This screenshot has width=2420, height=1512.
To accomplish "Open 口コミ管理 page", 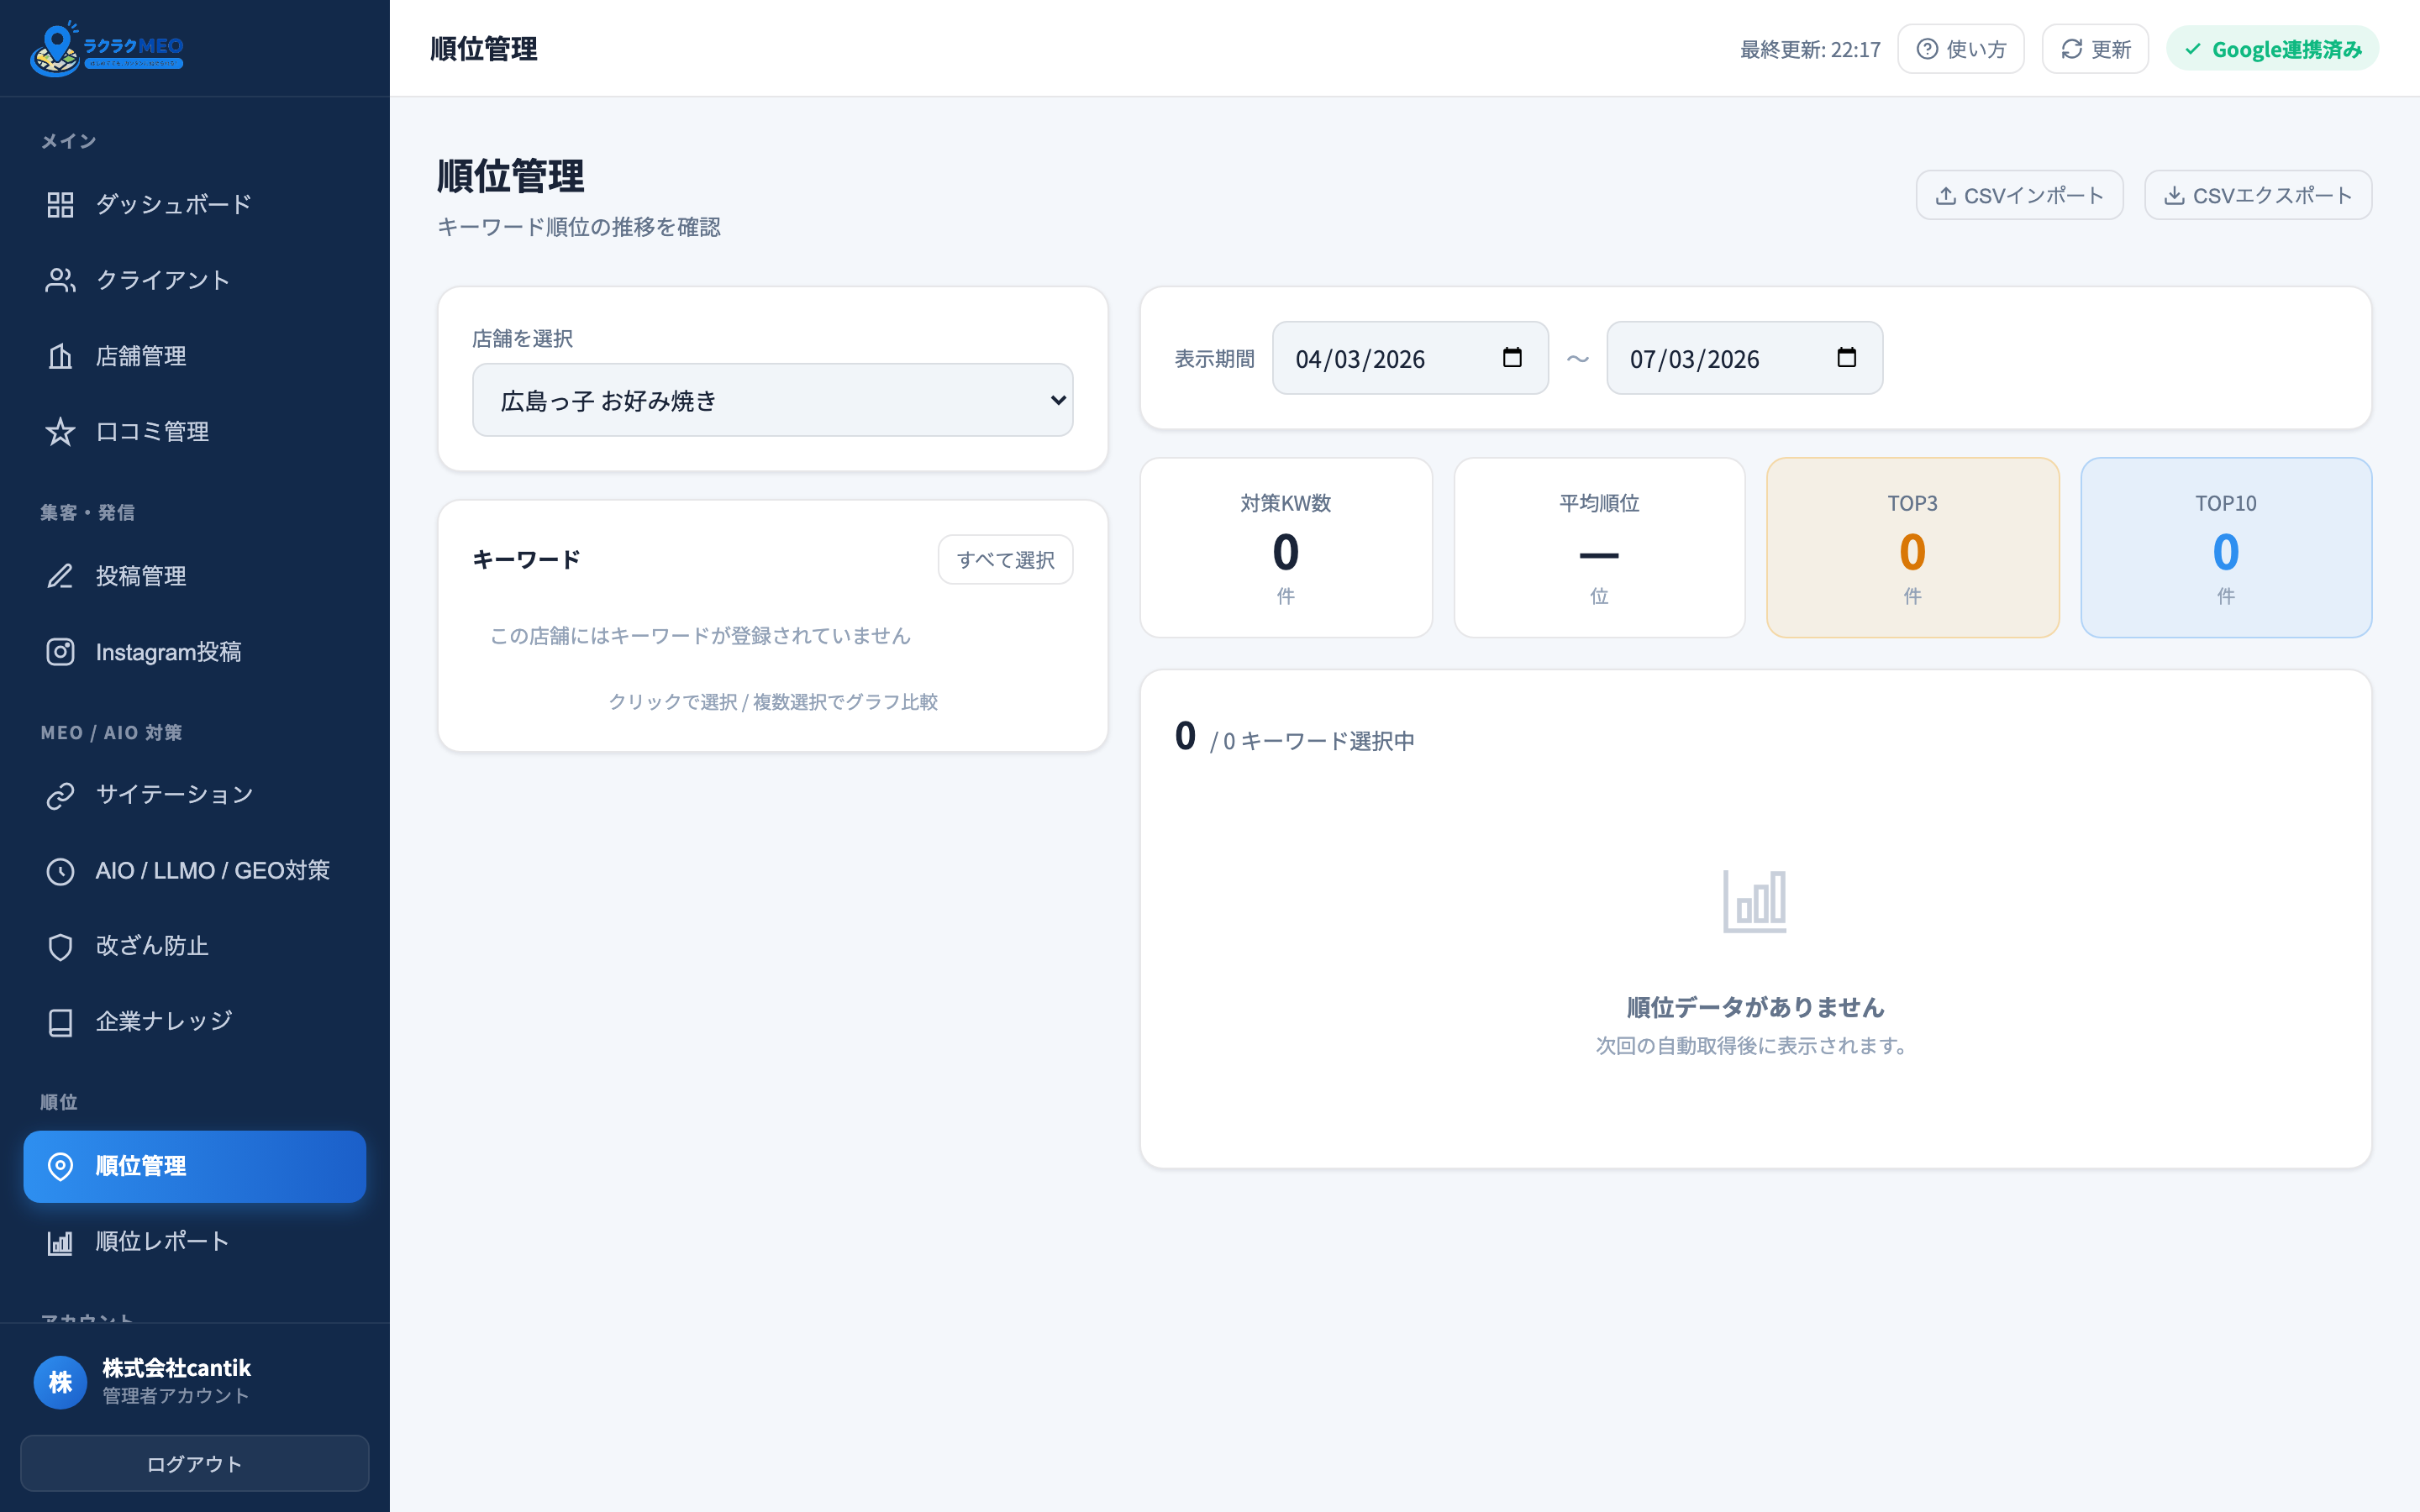I will (195, 432).
